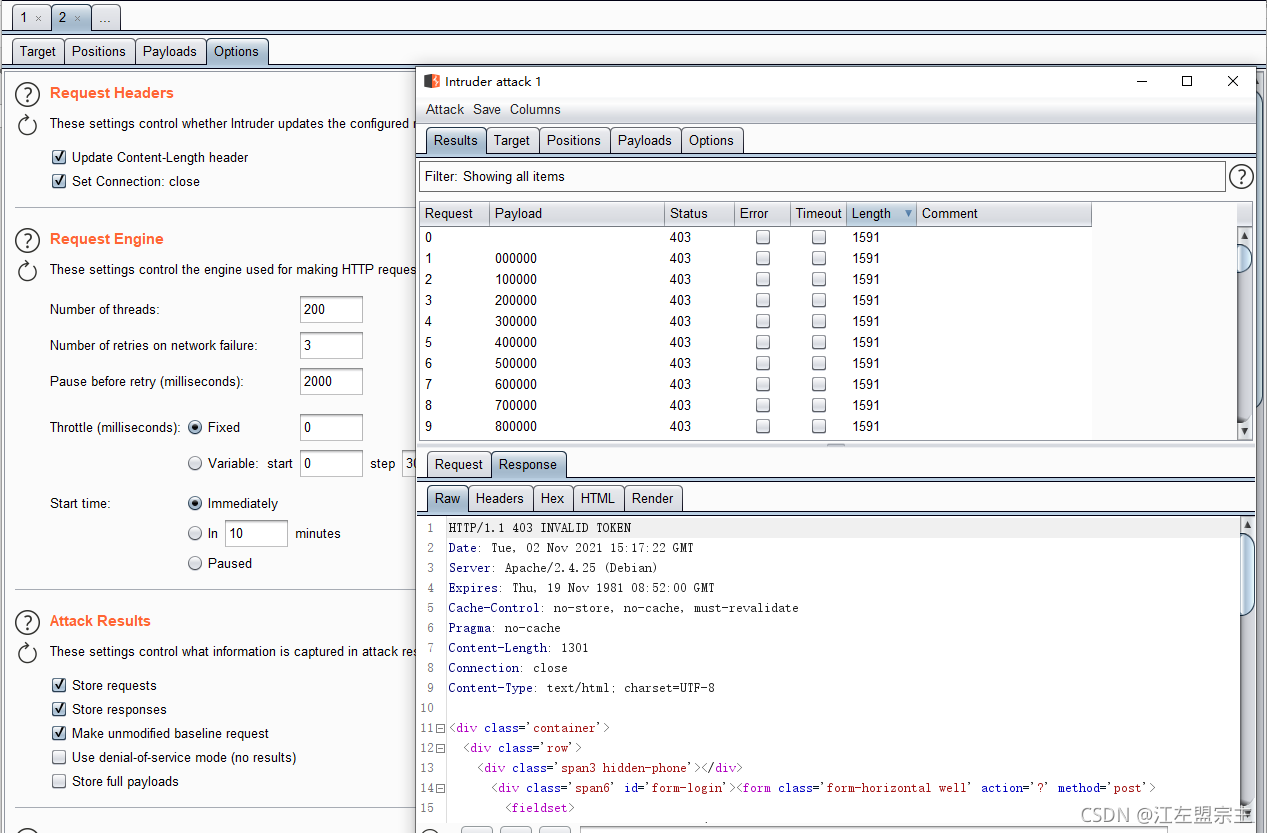
Task: Show Request pane tab
Action: click(459, 465)
